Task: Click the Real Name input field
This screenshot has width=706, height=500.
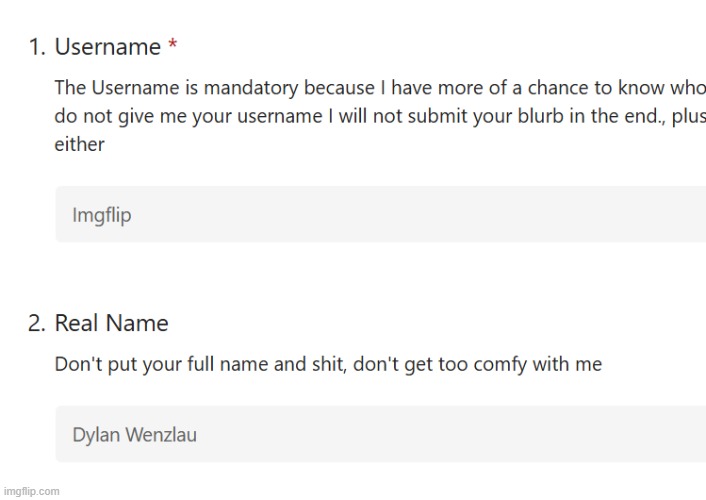Action: point(380,434)
